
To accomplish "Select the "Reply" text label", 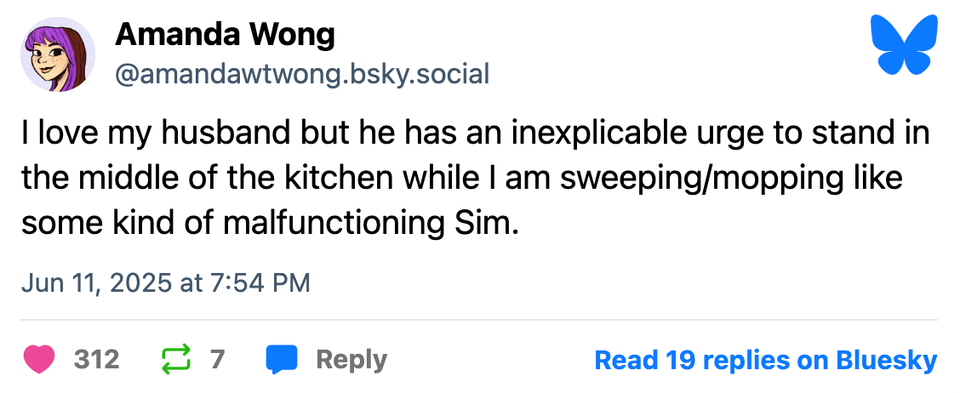I will (x=351, y=360).
